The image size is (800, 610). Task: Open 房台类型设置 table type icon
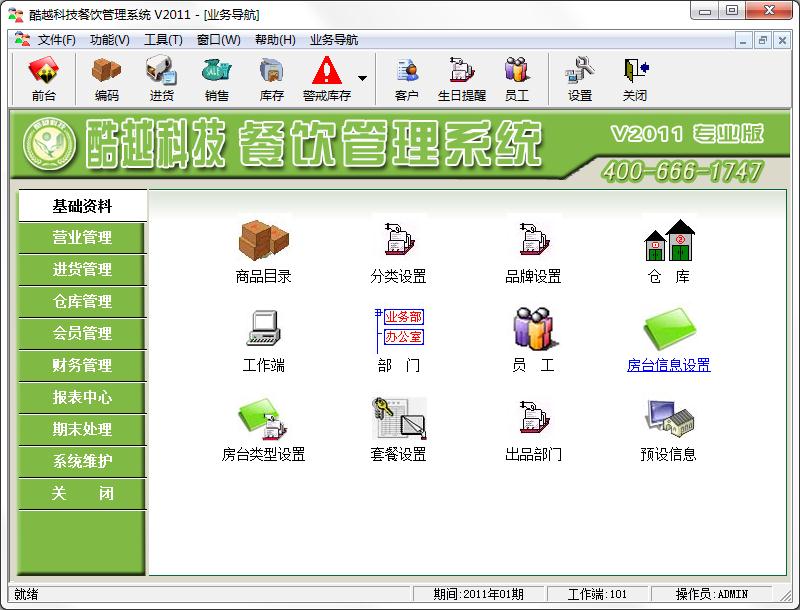pyautogui.click(x=263, y=418)
